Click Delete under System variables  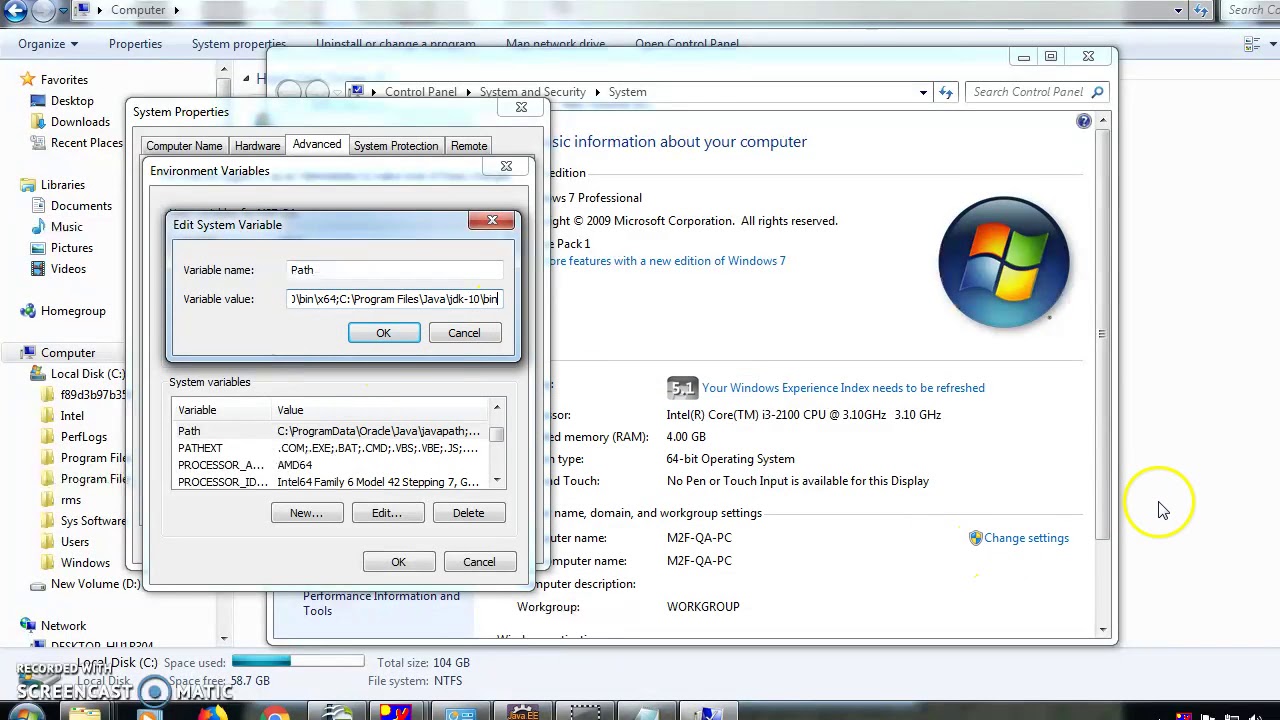point(468,513)
